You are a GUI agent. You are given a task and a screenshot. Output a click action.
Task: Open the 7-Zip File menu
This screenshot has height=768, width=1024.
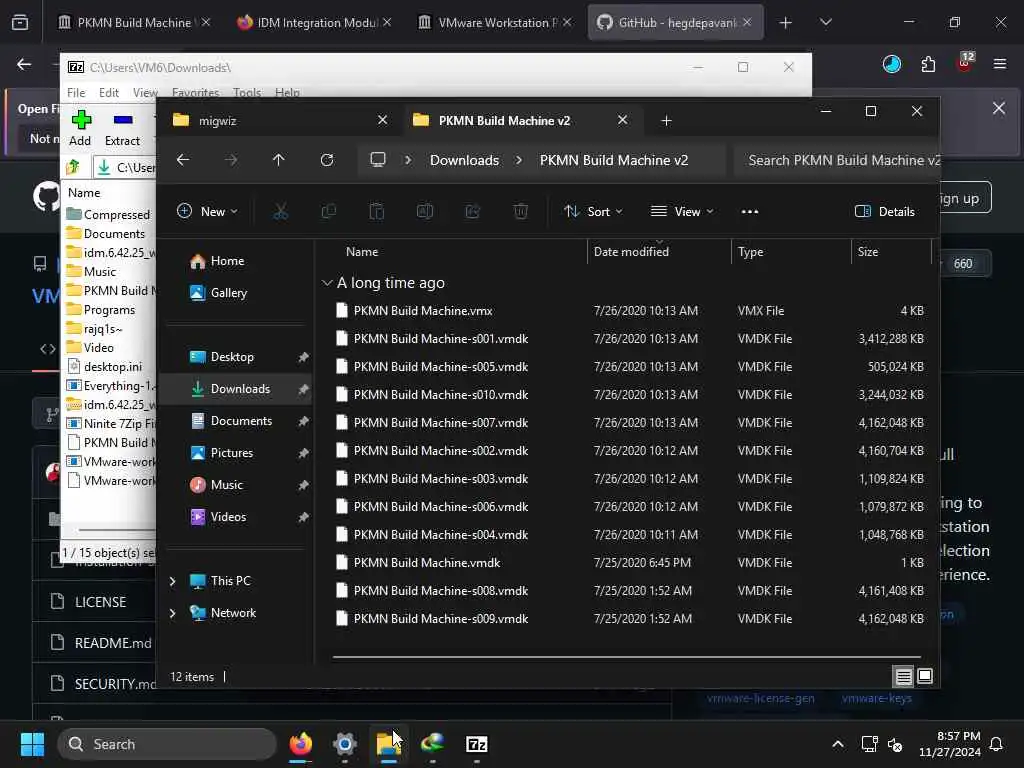[x=76, y=93]
